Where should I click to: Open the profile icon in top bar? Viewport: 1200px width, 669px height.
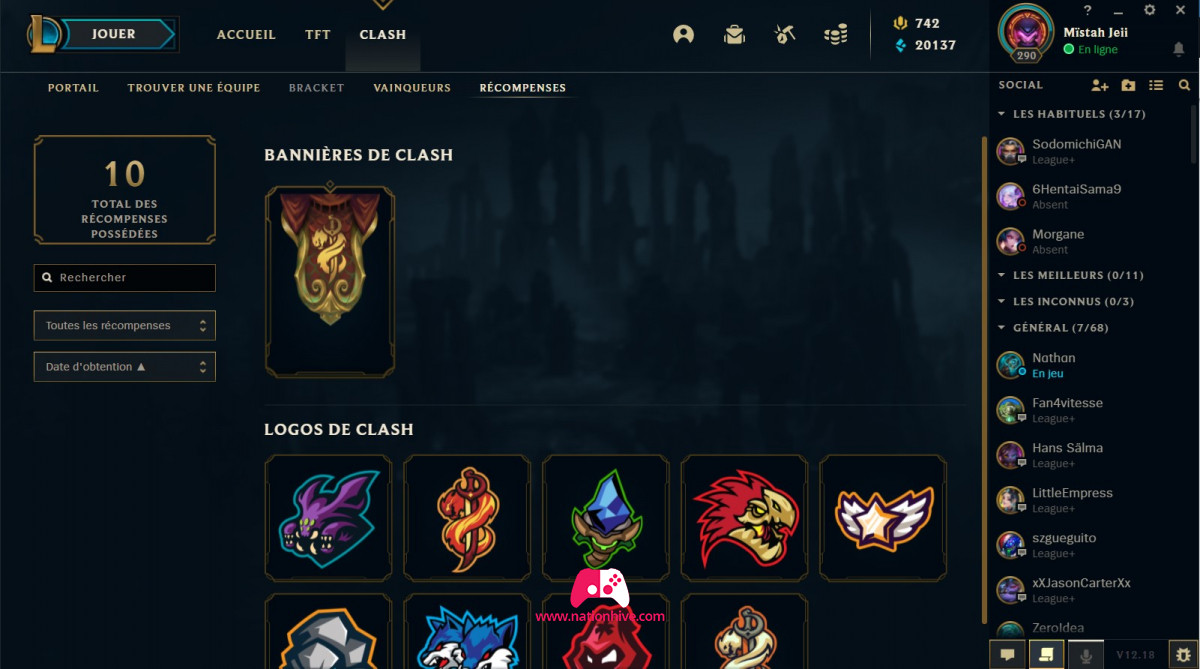point(684,34)
